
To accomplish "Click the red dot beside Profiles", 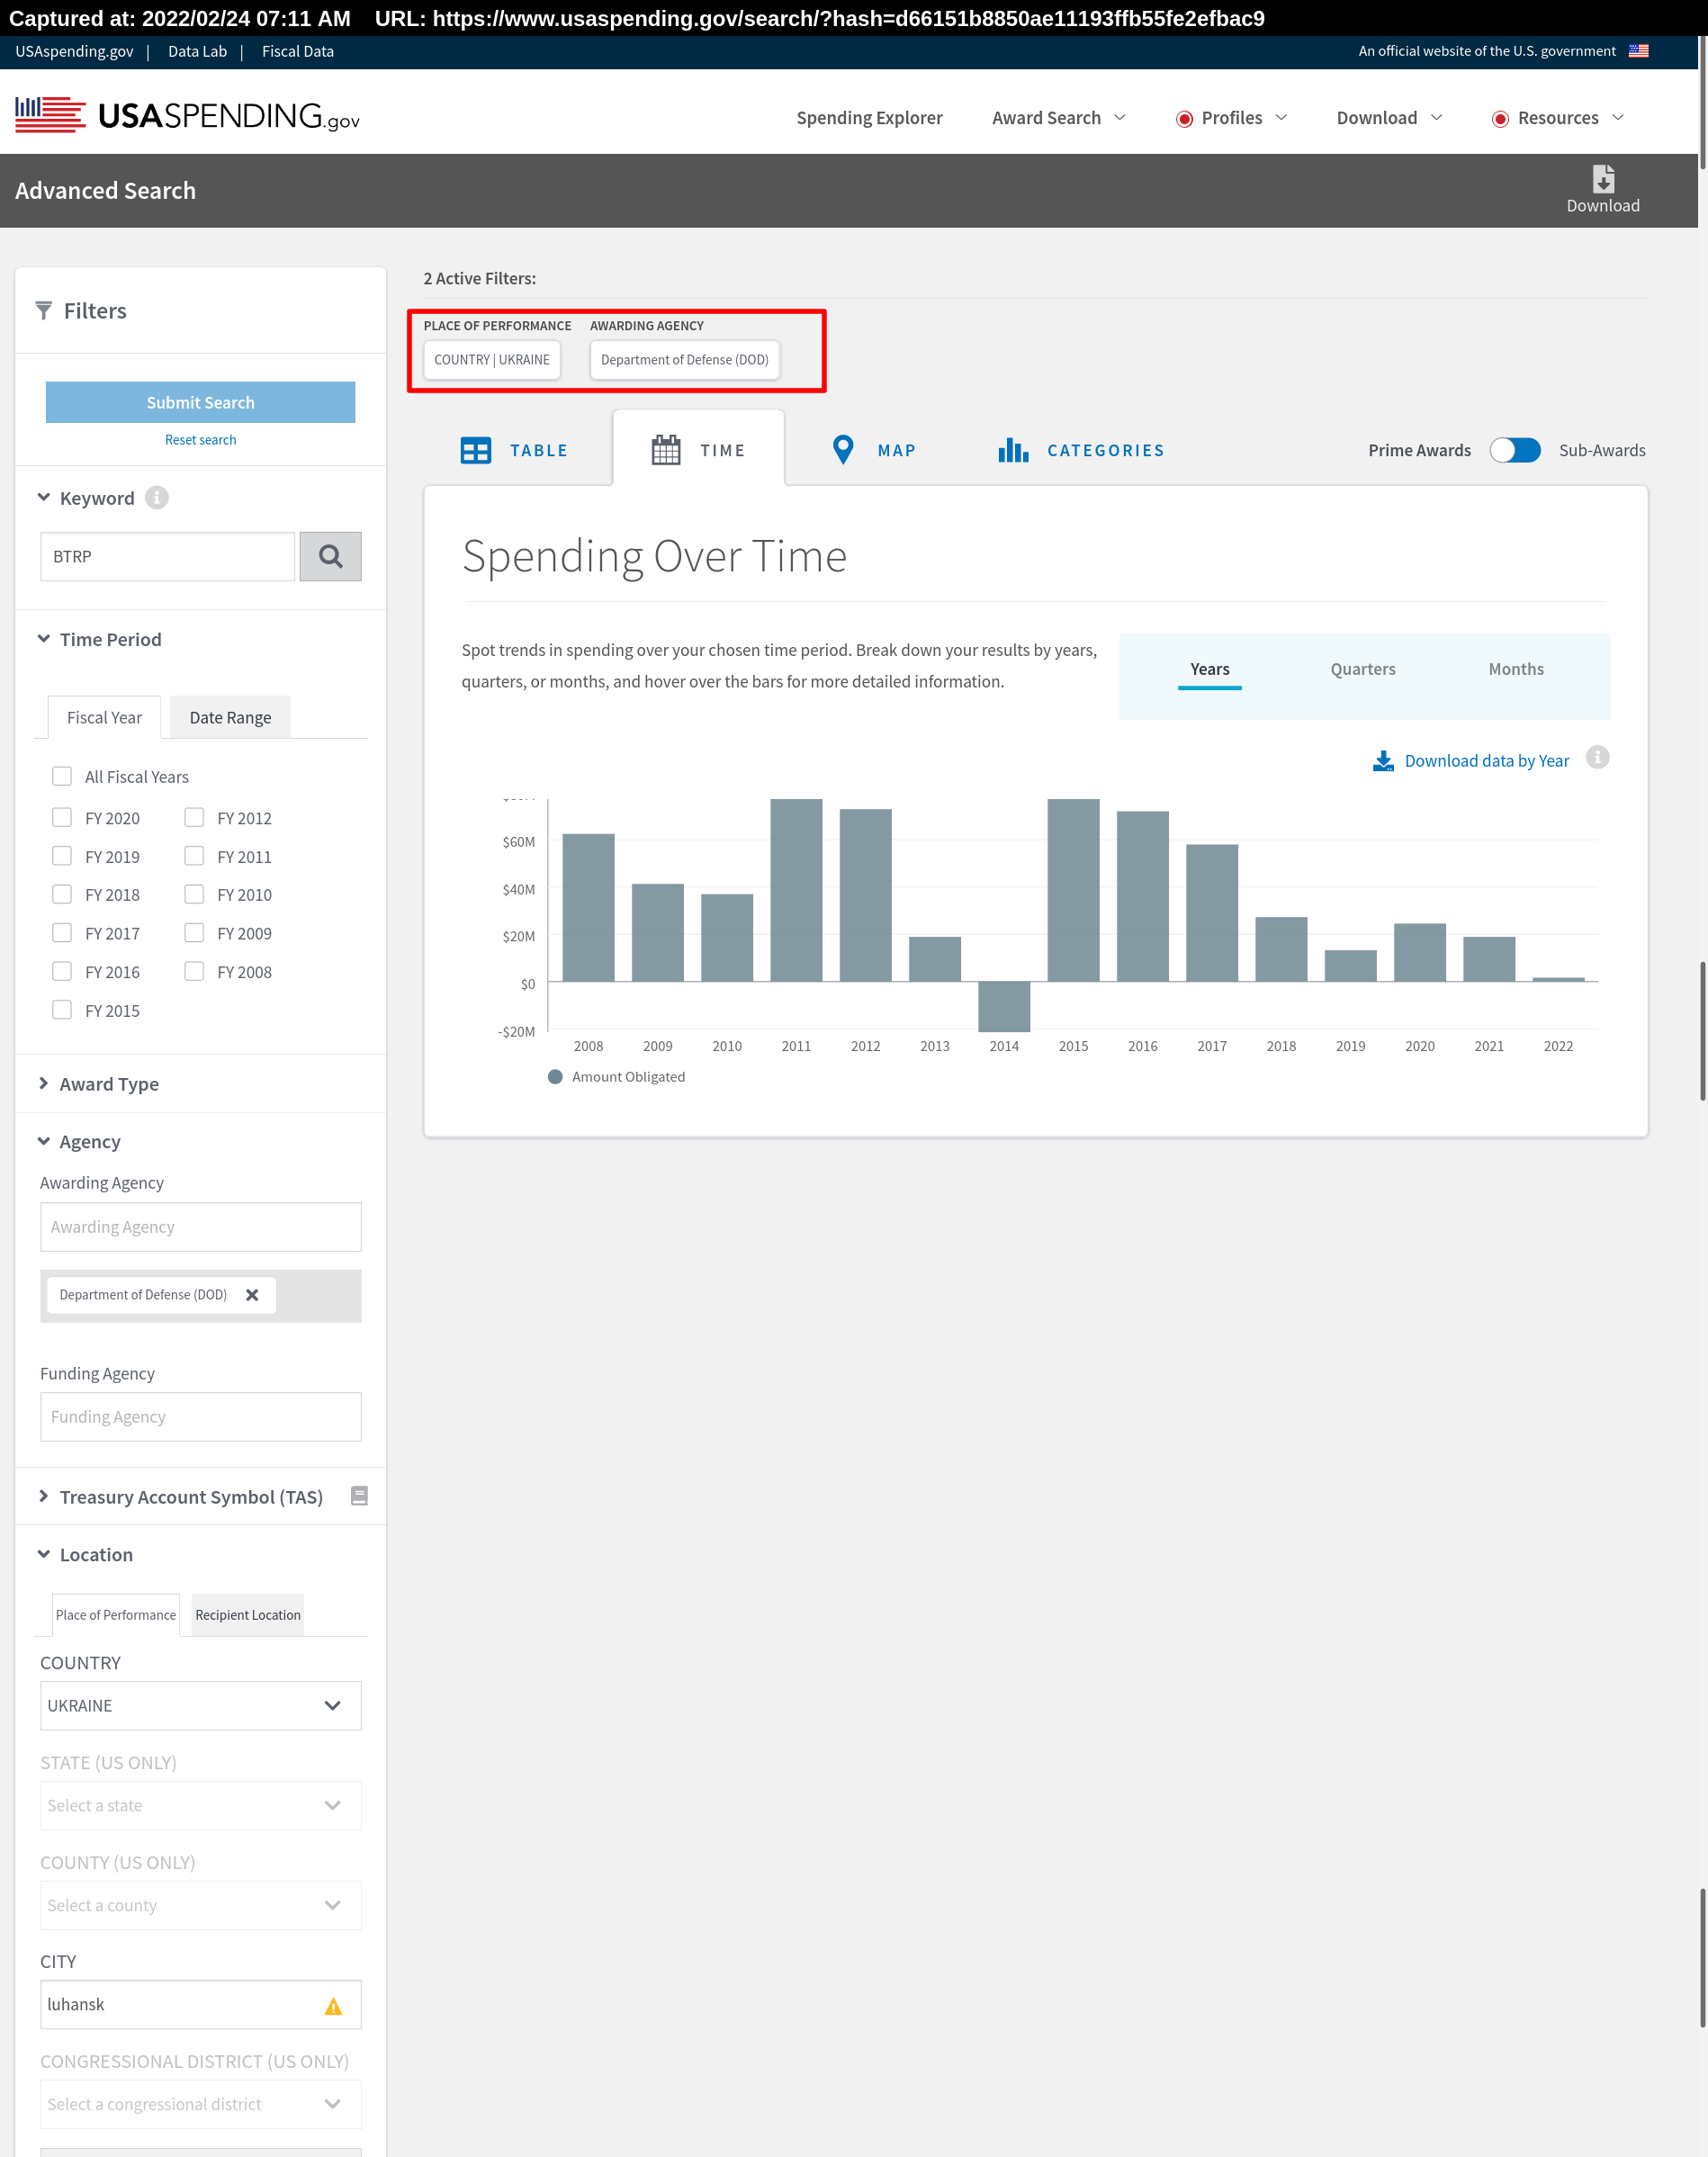I will pos(1185,119).
